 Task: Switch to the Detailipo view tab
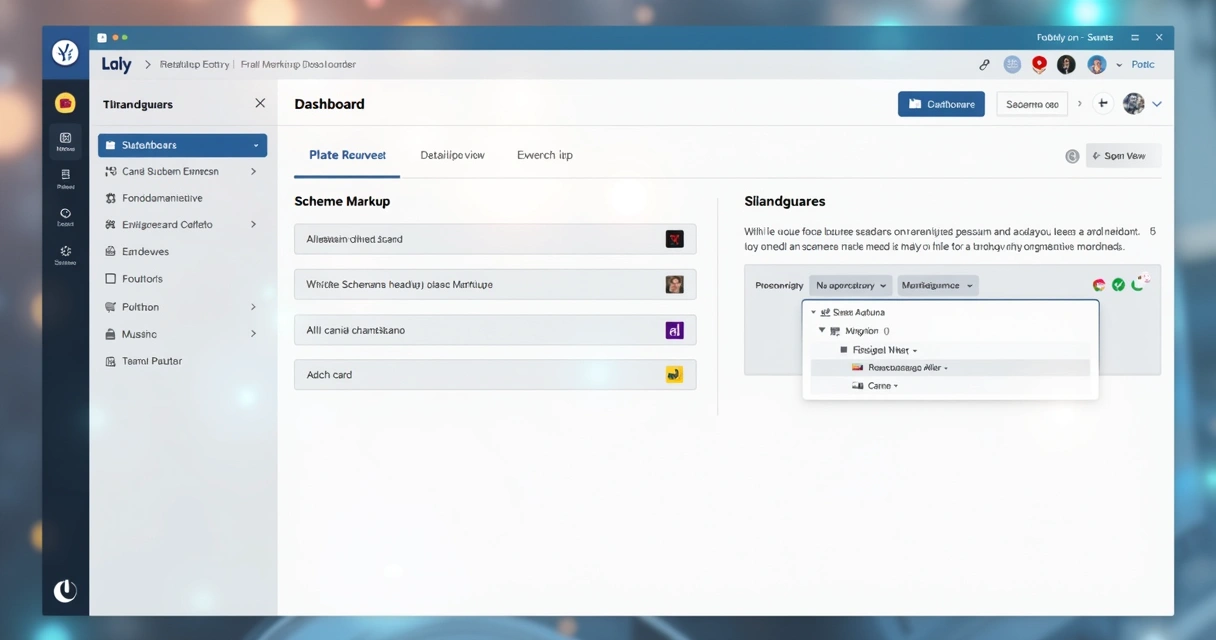(452, 155)
